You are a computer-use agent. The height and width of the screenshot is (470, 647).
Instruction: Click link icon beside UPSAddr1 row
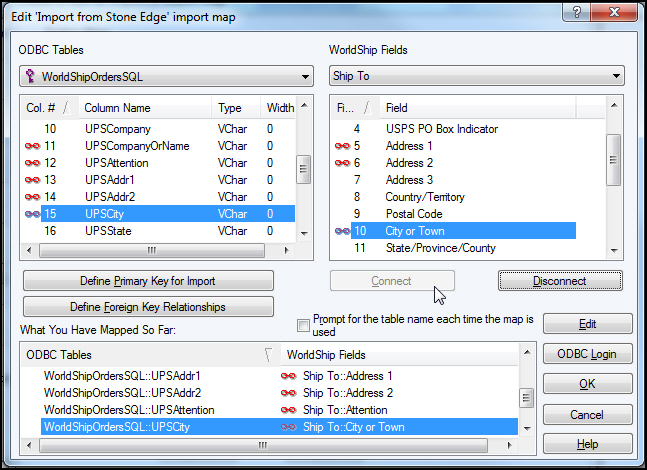pyautogui.click(x=32, y=180)
